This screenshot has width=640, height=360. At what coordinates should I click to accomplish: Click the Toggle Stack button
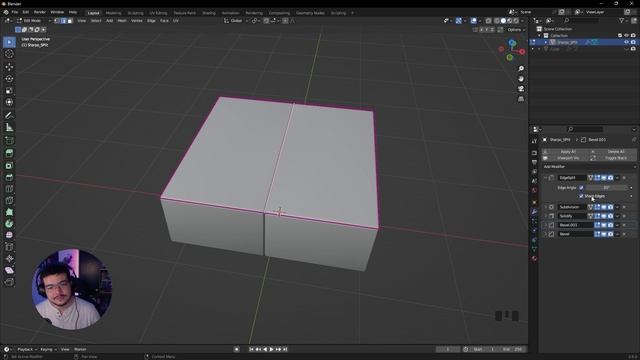[x=613, y=158]
